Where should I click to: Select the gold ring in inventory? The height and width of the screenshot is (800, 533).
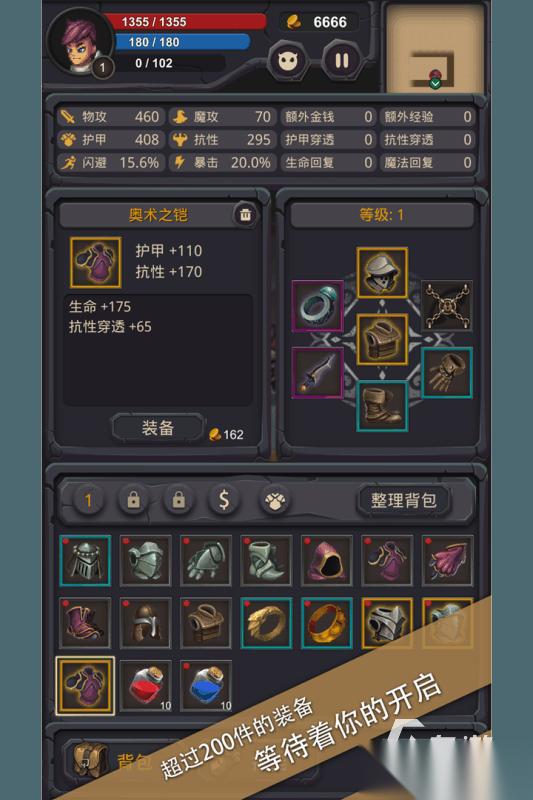click(326, 622)
